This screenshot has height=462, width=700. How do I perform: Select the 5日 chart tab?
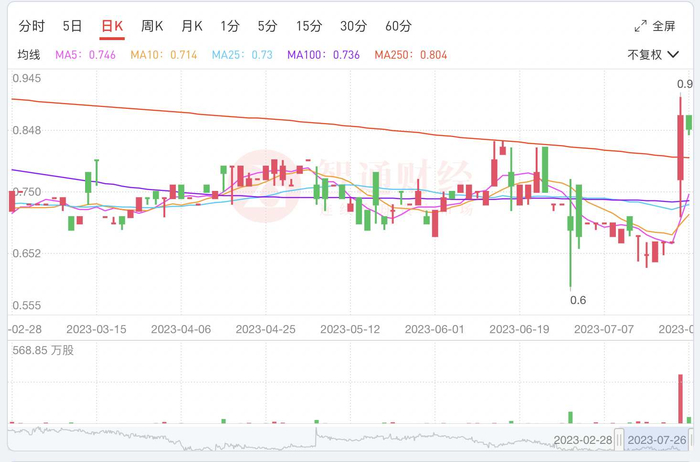pos(72,26)
